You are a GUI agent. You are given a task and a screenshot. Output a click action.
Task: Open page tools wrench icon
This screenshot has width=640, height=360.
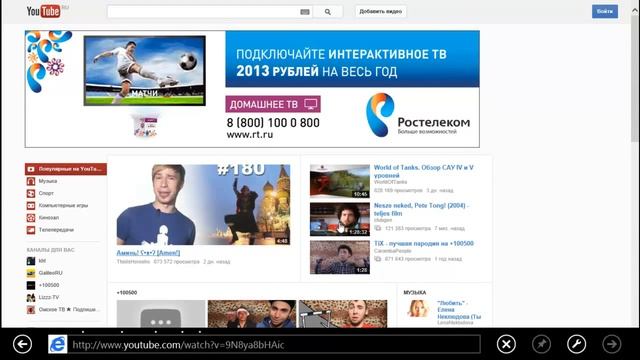coord(576,344)
